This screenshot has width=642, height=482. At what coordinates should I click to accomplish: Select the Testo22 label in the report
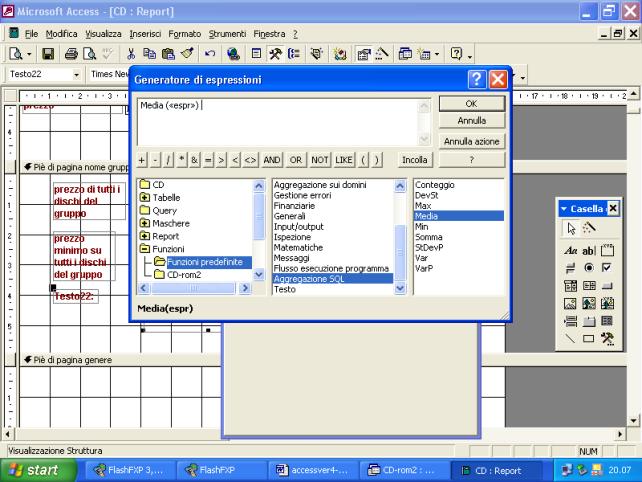[75, 296]
